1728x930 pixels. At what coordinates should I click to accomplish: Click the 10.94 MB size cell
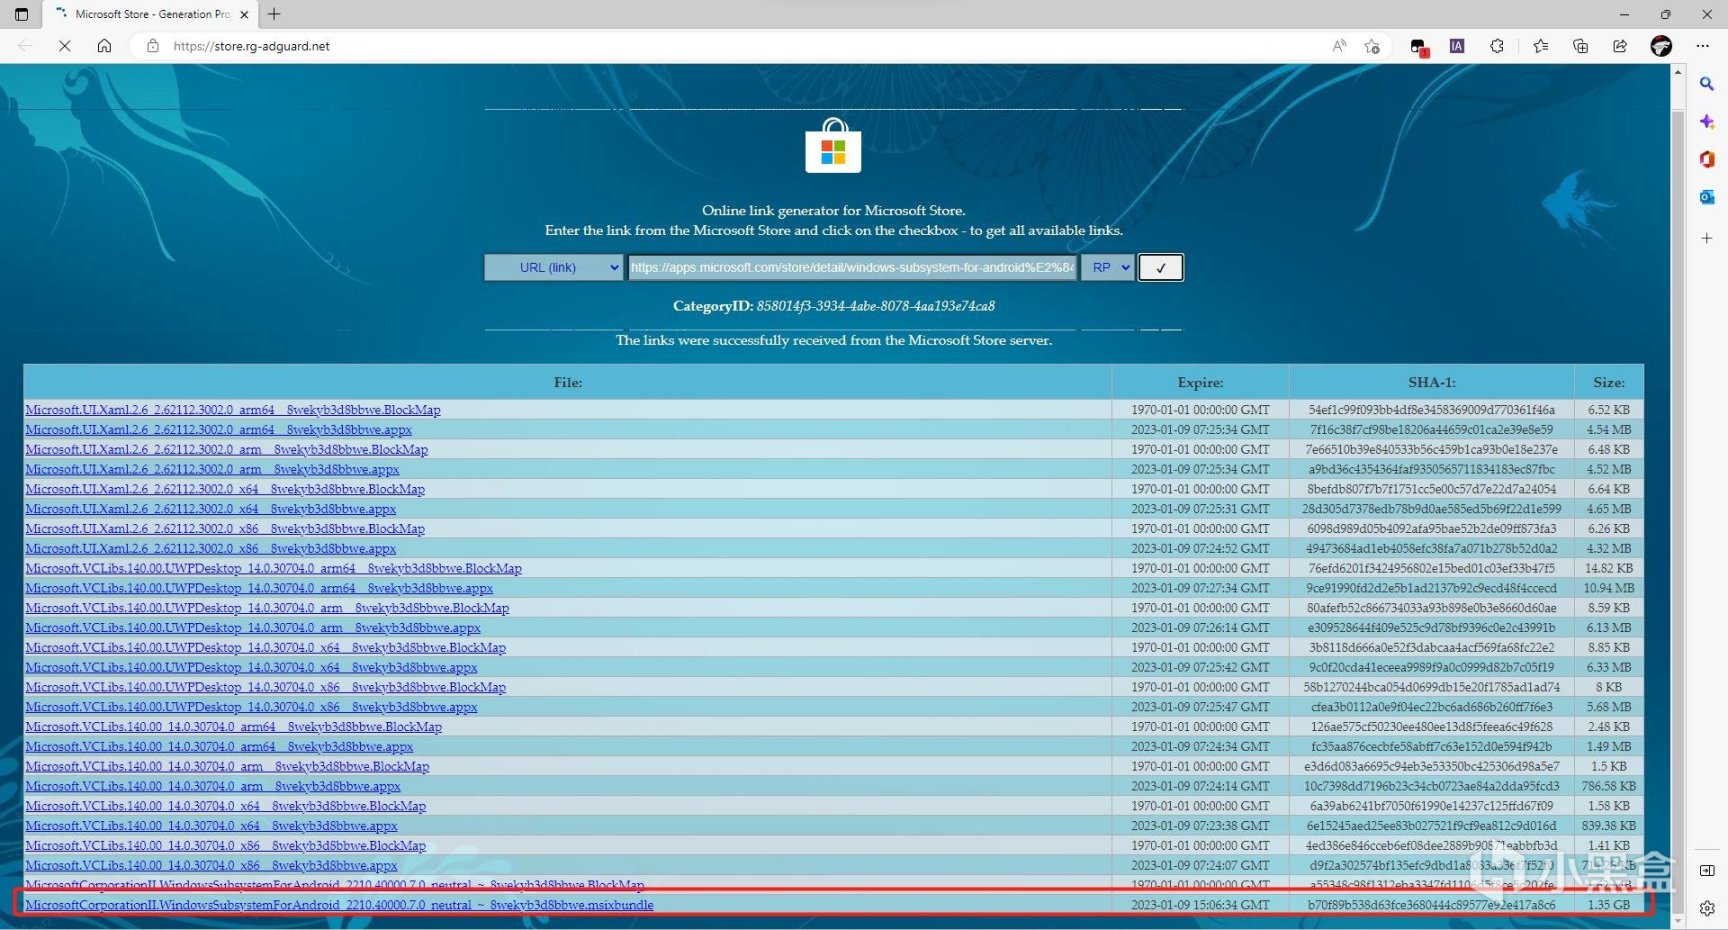pos(1609,588)
